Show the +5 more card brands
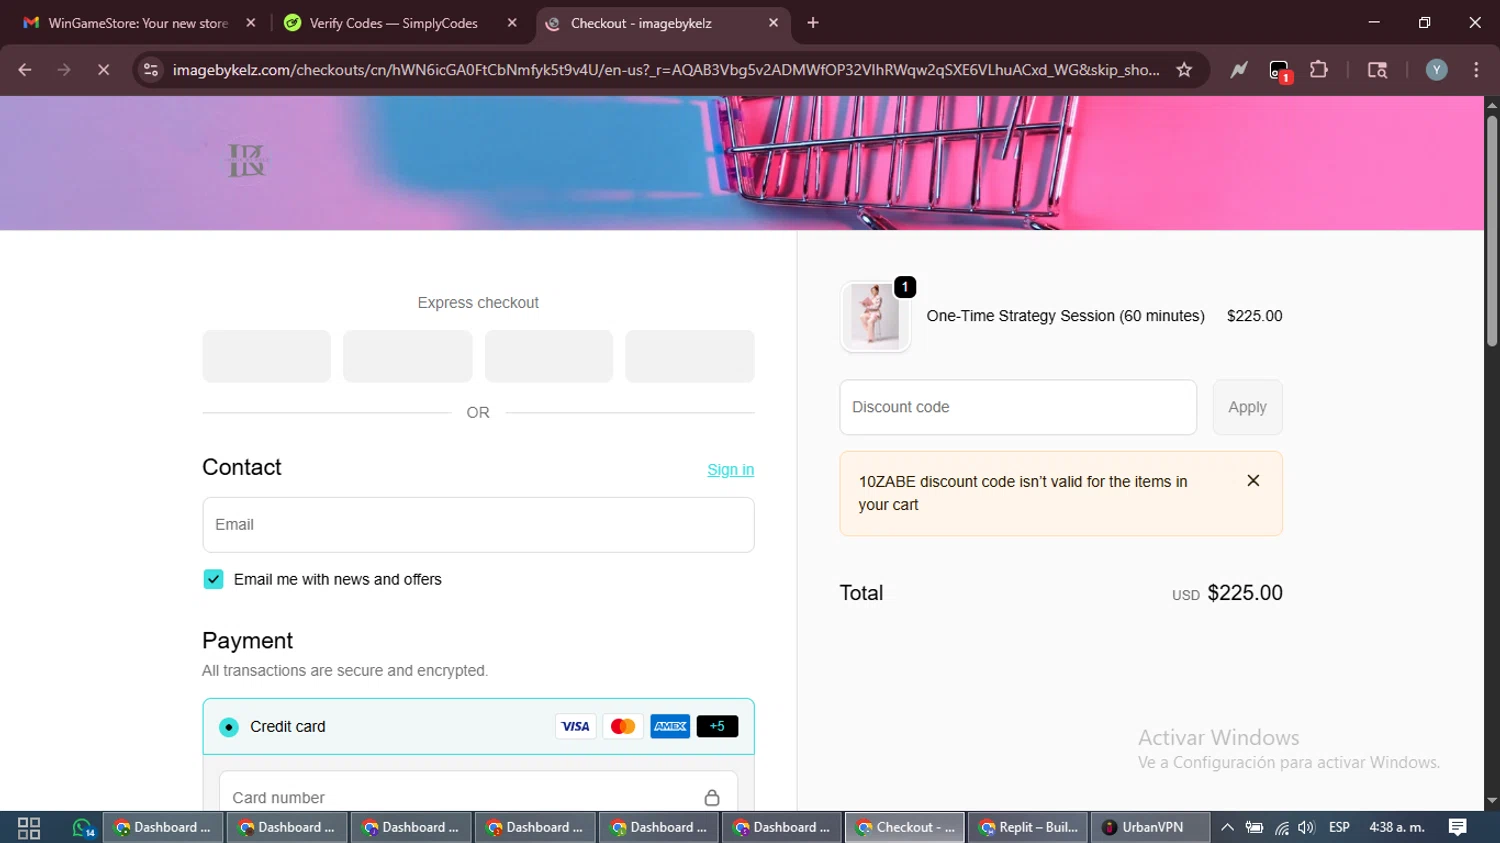 click(x=717, y=727)
